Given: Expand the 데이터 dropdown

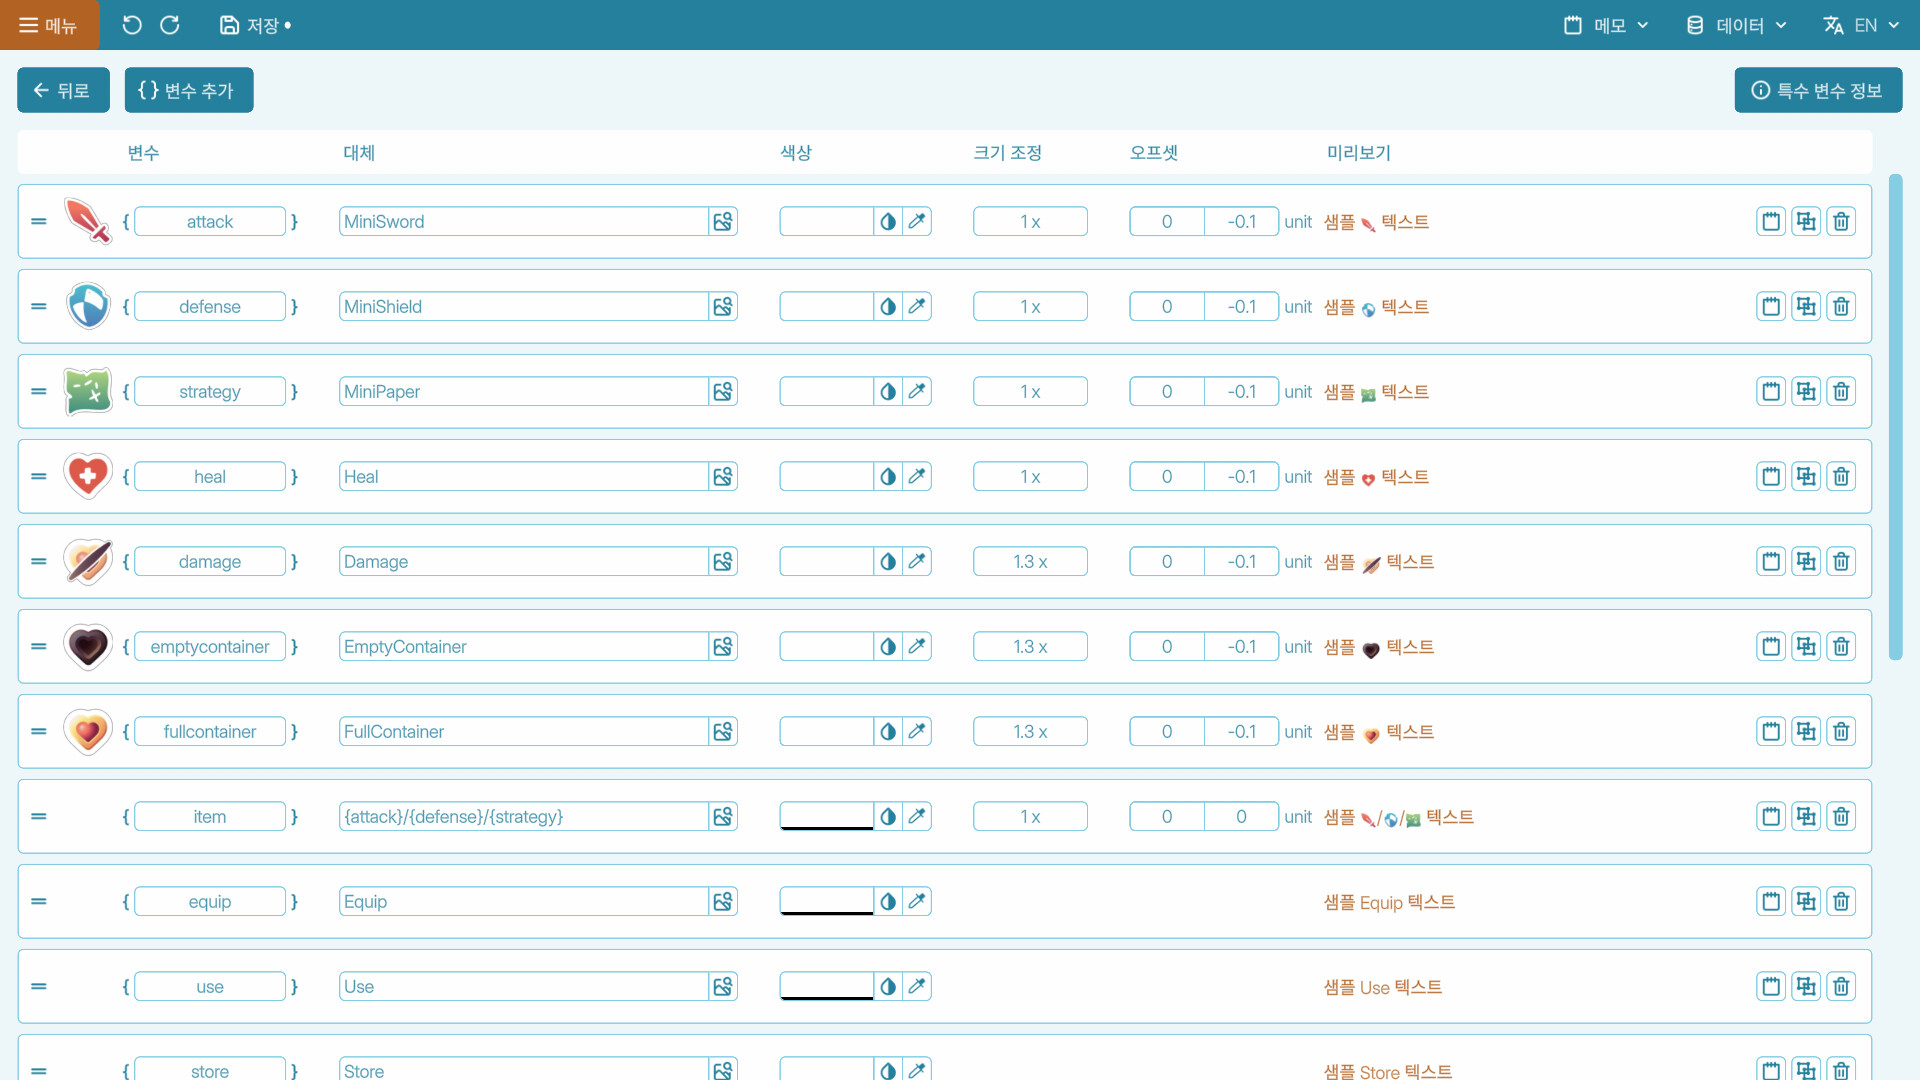Looking at the screenshot, I should pos(1737,25).
